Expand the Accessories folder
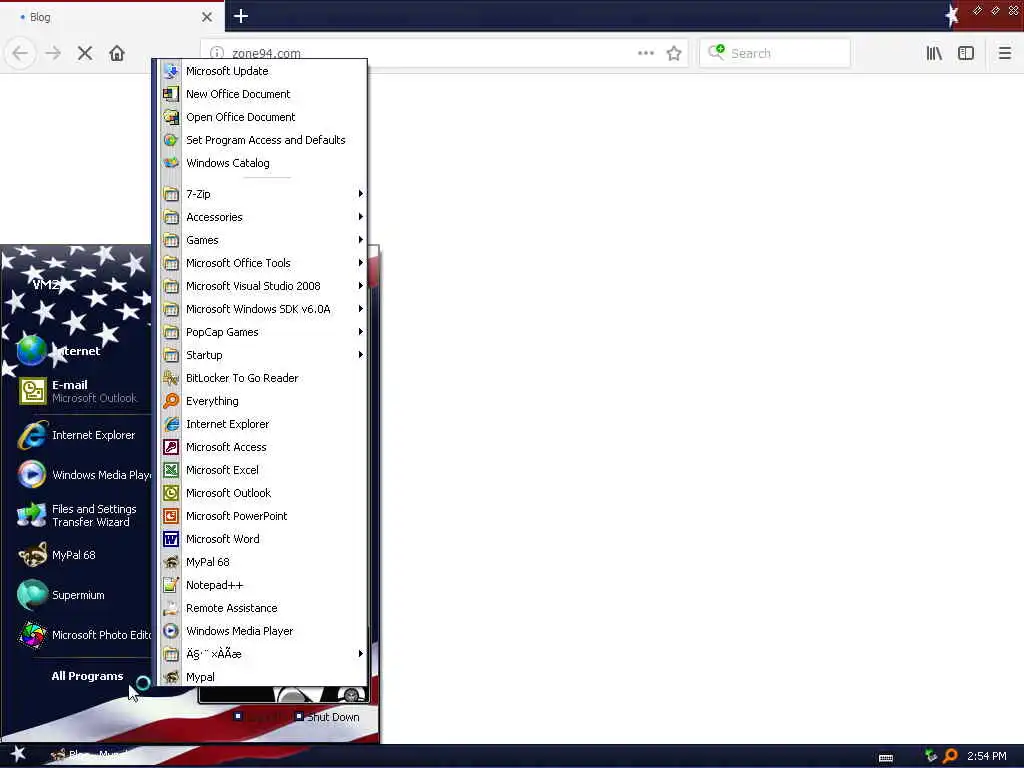1024x768 pixels. pyautogui.click(x=263, y=217)
